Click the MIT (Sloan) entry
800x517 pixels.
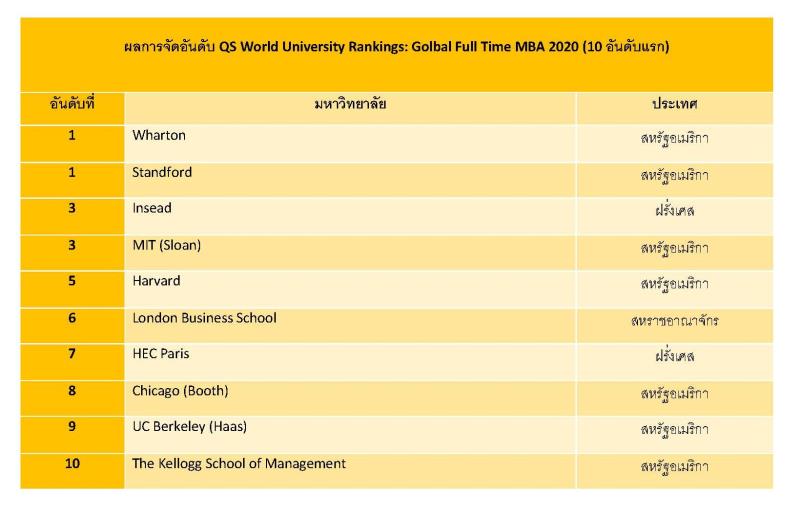(167, 245)
